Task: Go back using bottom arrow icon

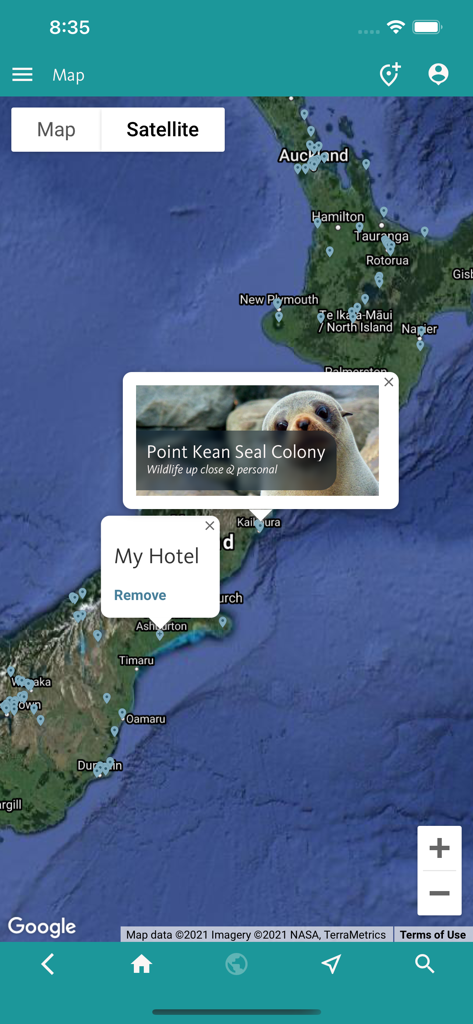Action: click(47, 964)
